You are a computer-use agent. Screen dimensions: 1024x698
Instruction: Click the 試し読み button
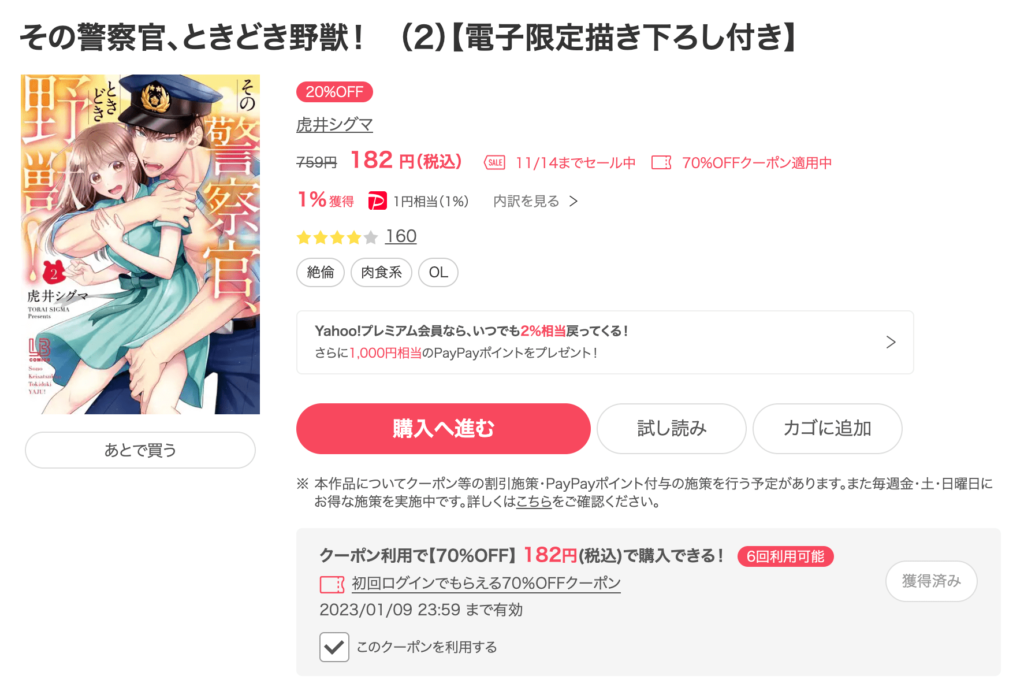tap(671, 428)
